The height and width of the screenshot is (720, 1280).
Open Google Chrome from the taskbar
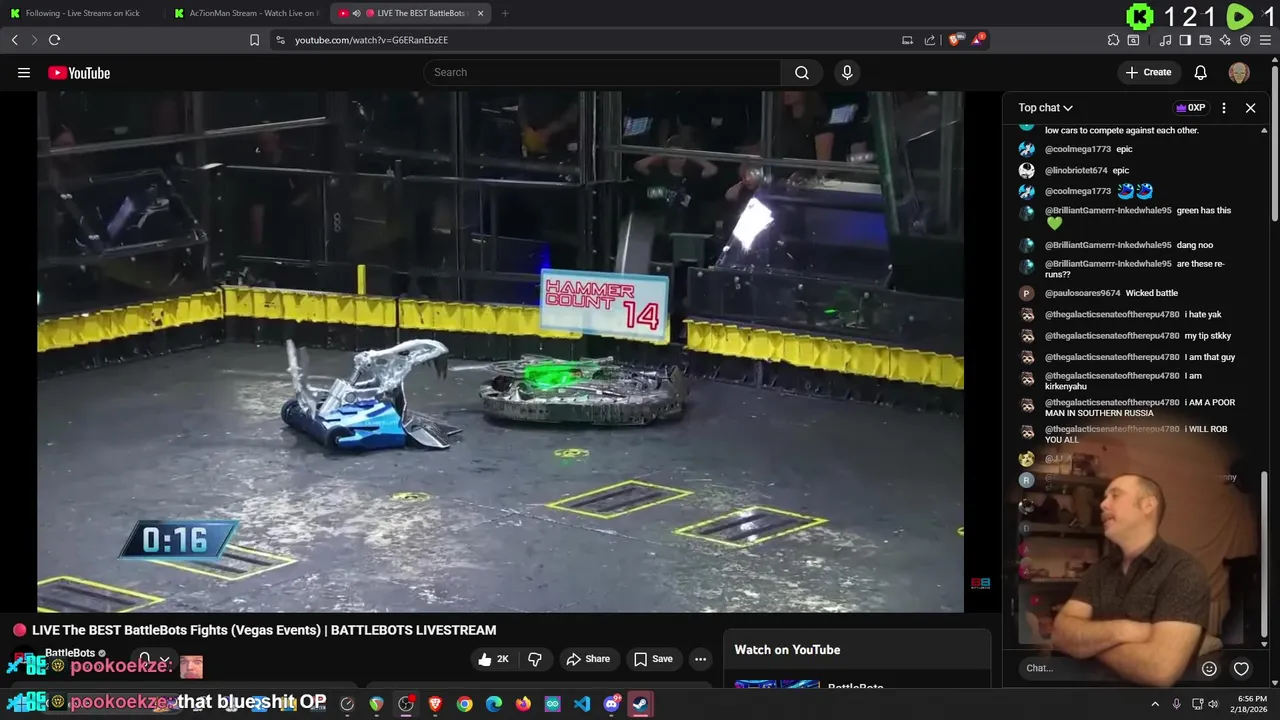click(x=465, y=704)
